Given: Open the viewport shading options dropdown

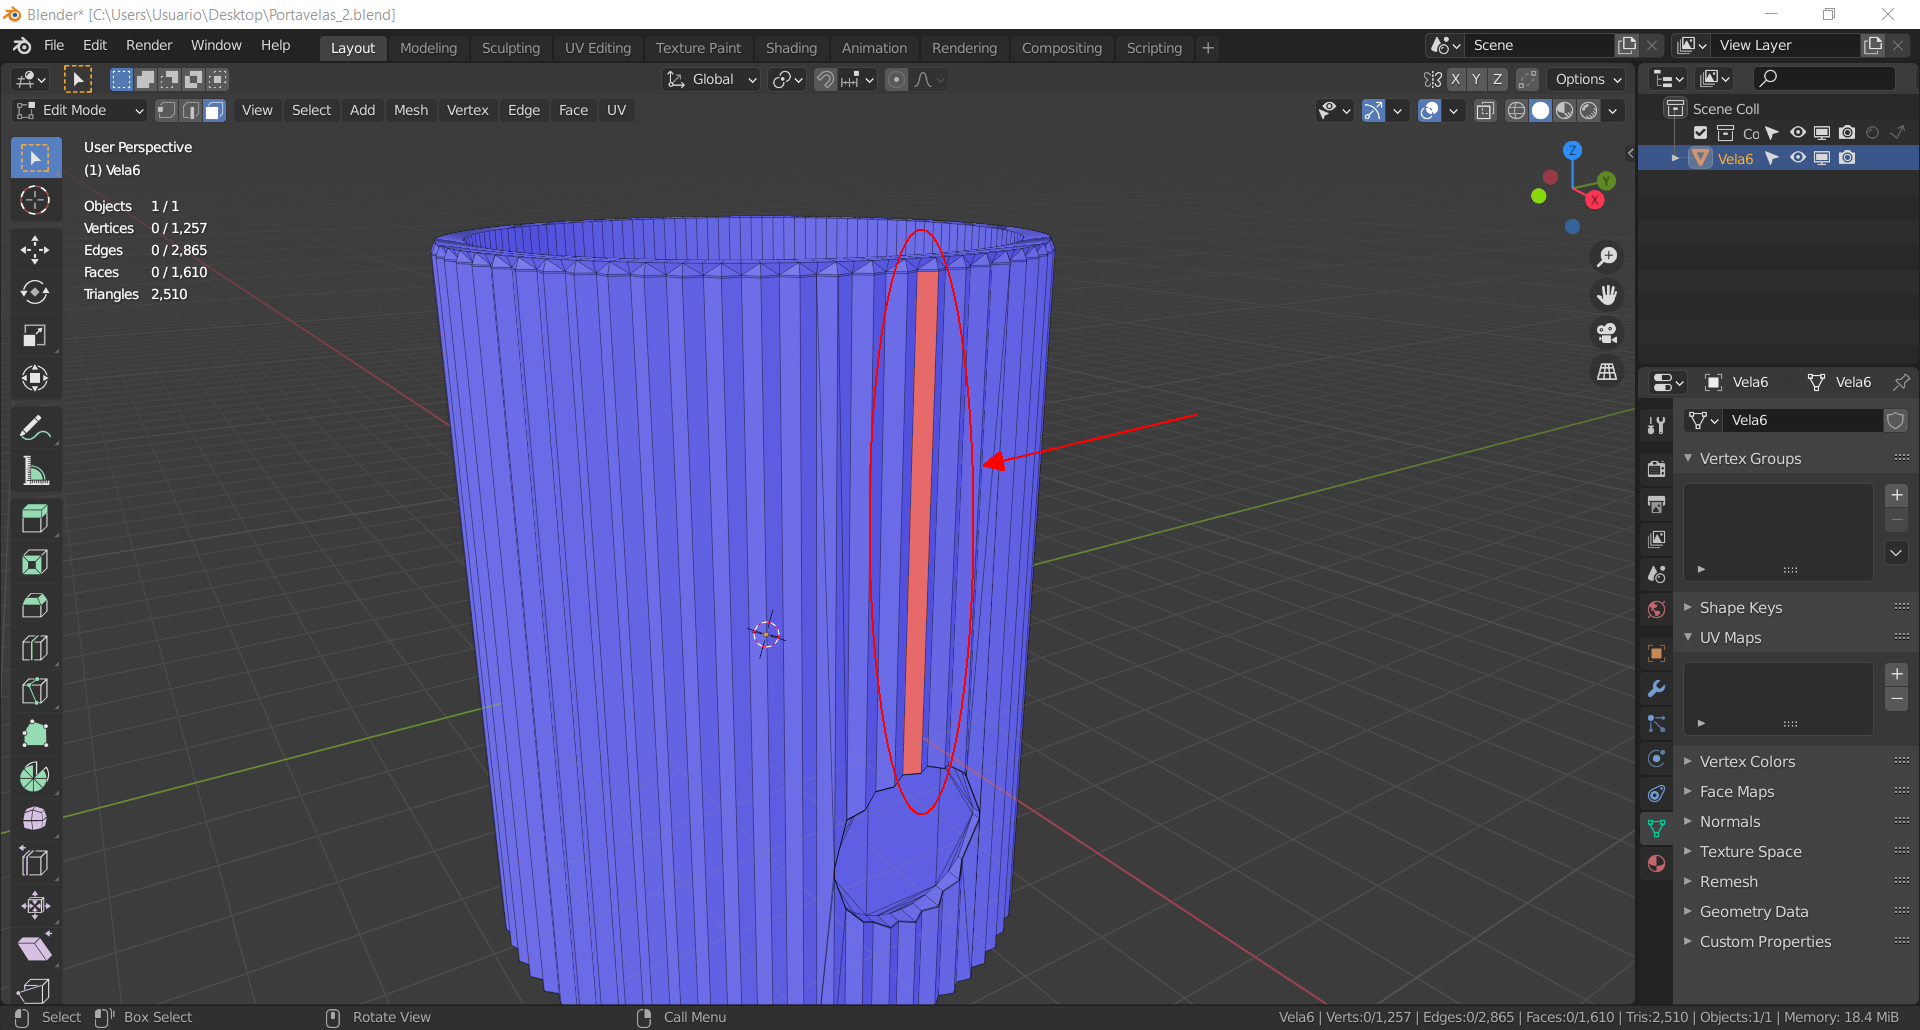Looking at the screenshot, I should [1613, 111].
